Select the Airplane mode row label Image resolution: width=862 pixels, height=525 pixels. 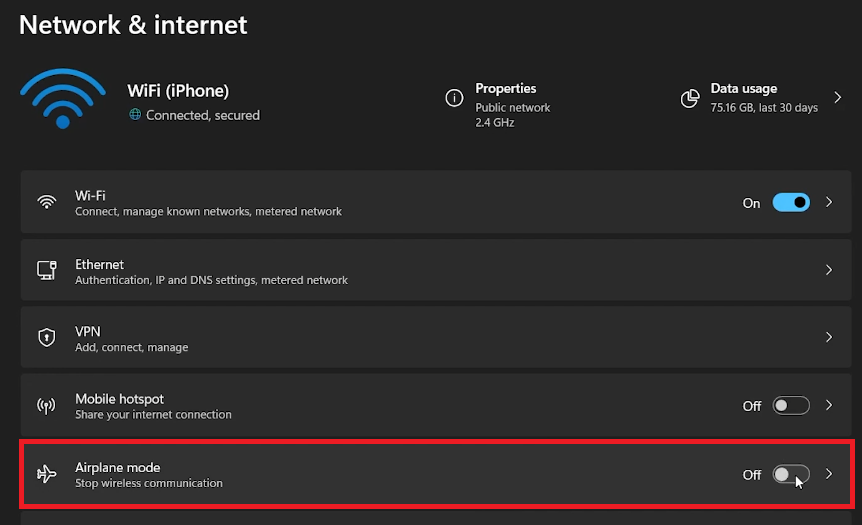coord(118,467)
